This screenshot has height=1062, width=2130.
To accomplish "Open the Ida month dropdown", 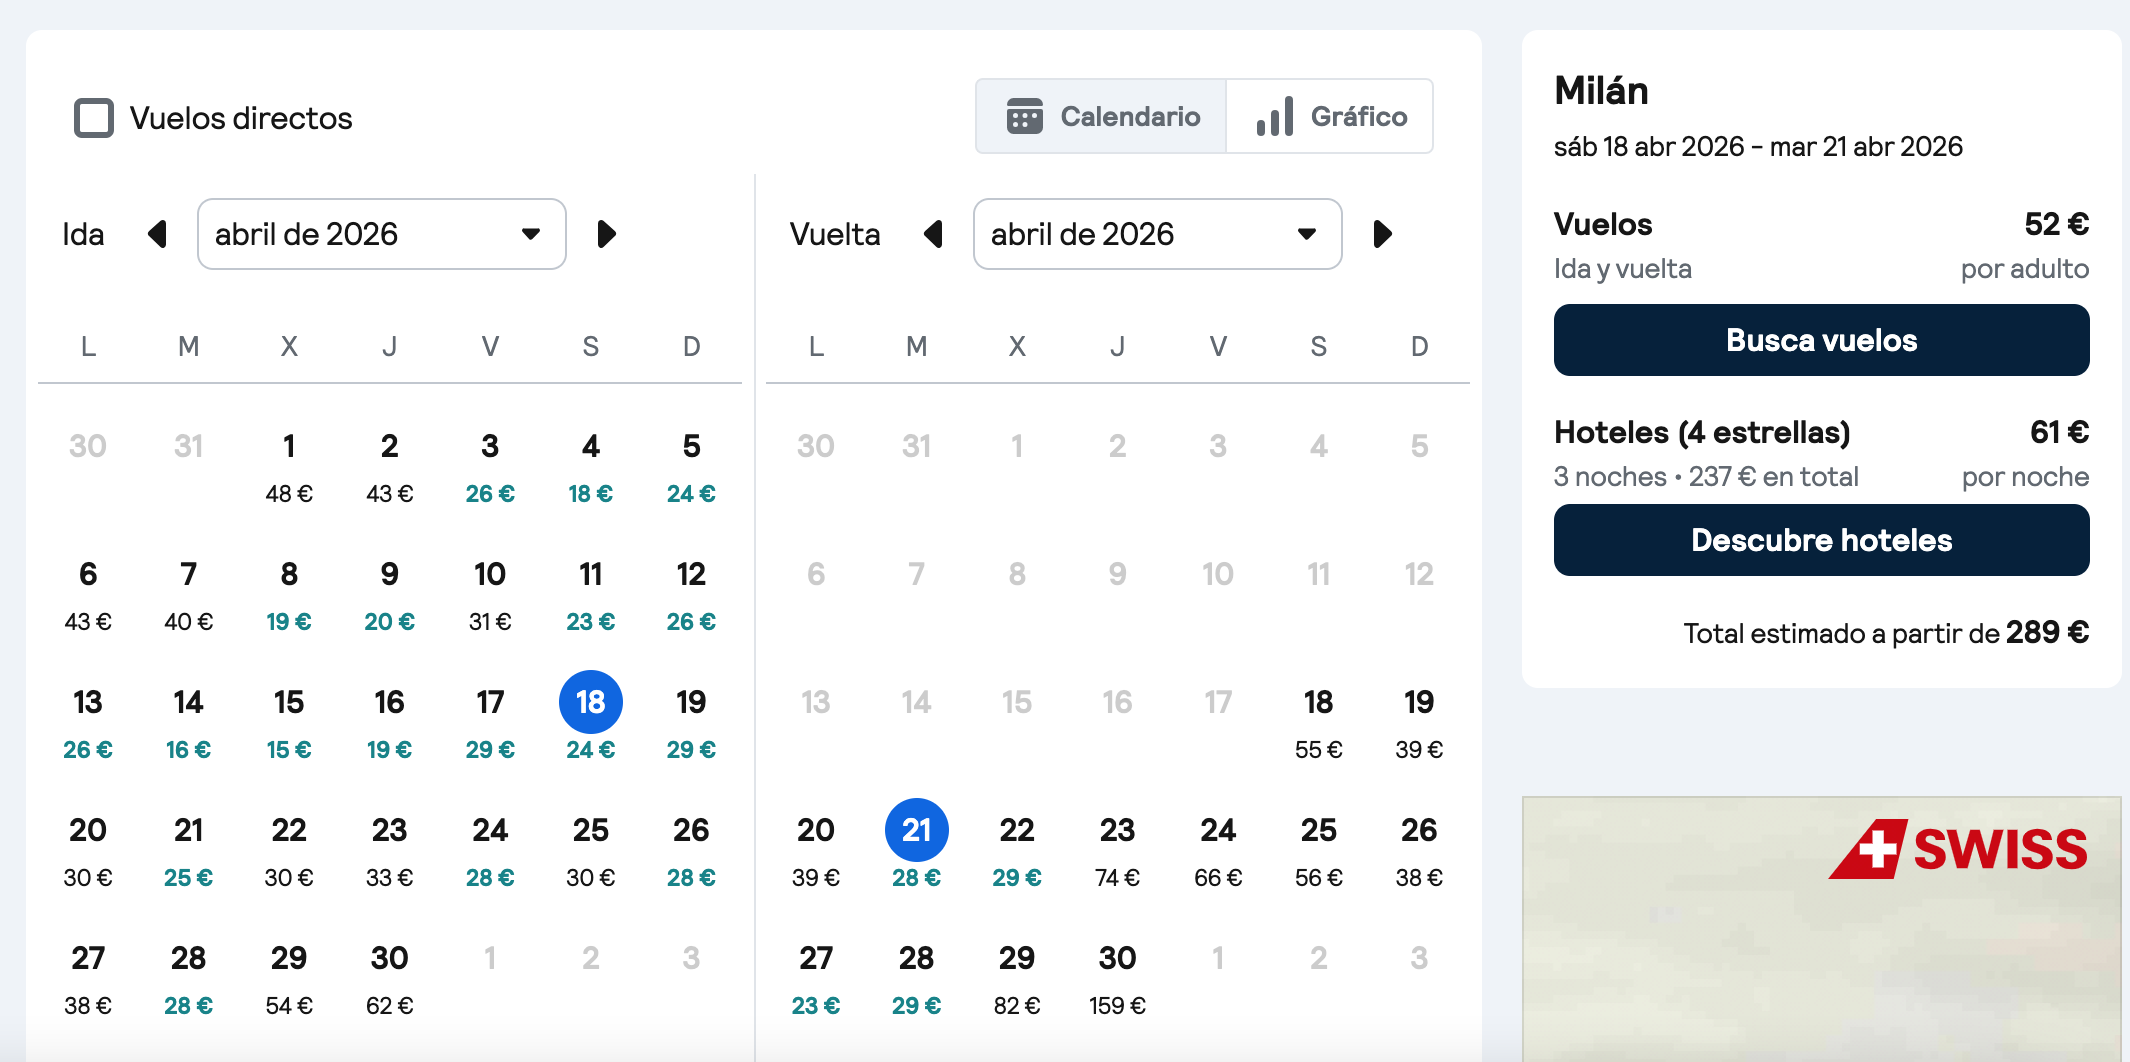I will (x=381, y=234).
